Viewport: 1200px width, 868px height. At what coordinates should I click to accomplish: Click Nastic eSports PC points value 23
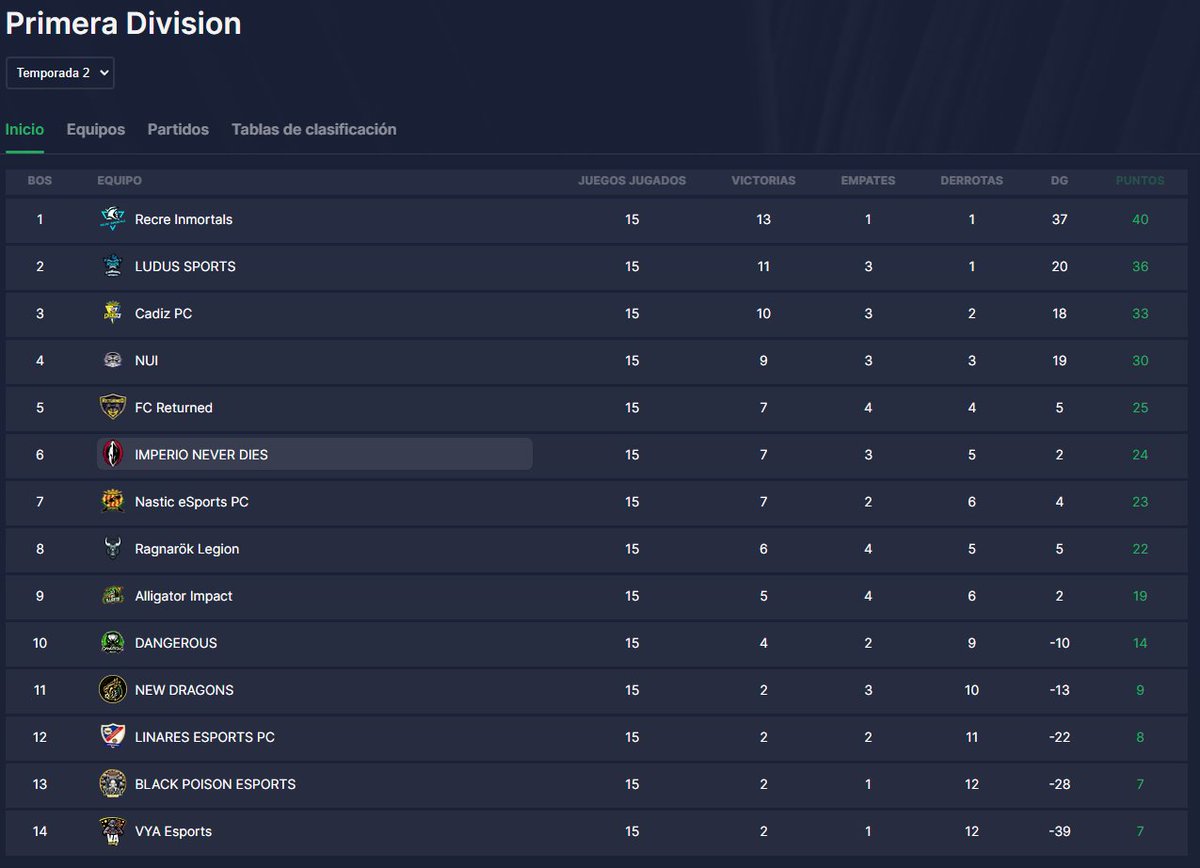pos(1140,501)
